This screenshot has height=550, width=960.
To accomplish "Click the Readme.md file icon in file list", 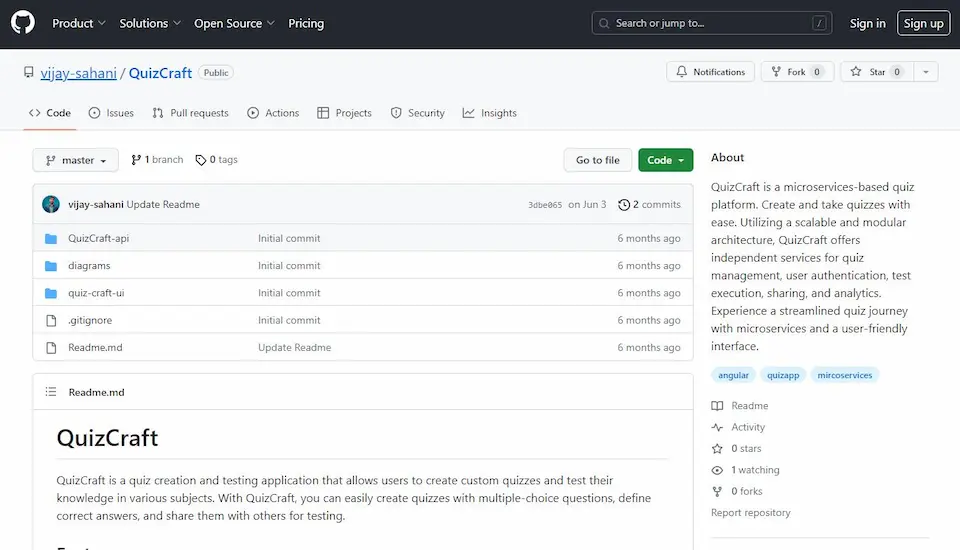I will click(x=51, y=347).
